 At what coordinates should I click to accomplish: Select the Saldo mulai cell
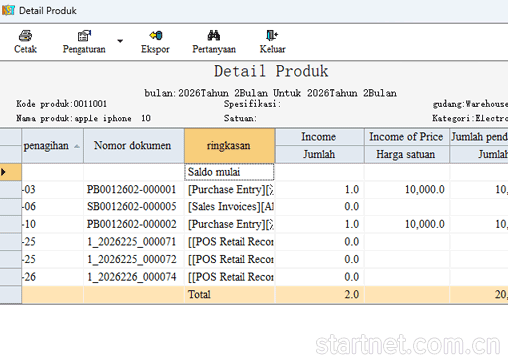pyautogui.click(x=229, y=172)
